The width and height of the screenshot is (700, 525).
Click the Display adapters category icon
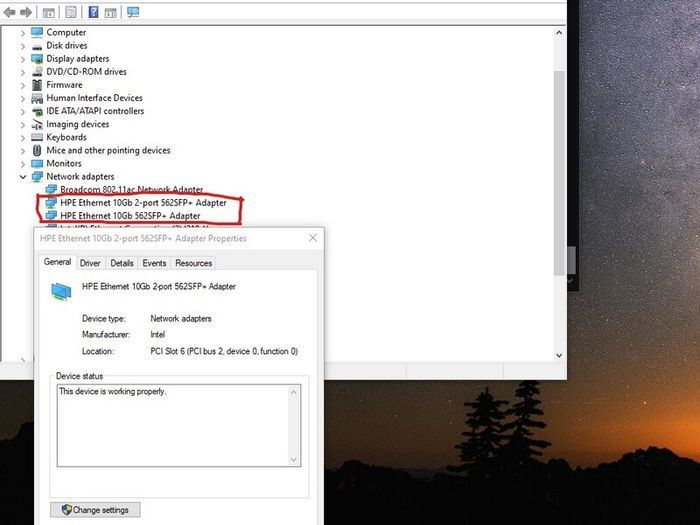[37, 59]
